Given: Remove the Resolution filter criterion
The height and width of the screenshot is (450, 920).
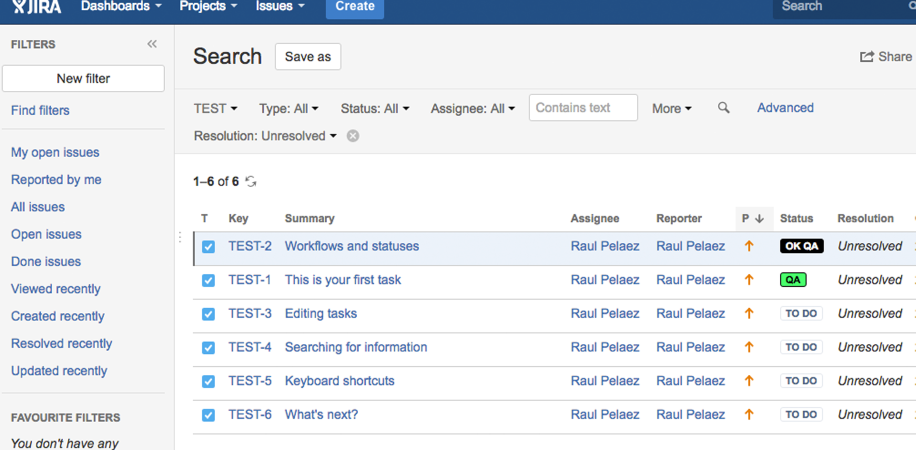Looking at the screenshot, I should (353, 136).
